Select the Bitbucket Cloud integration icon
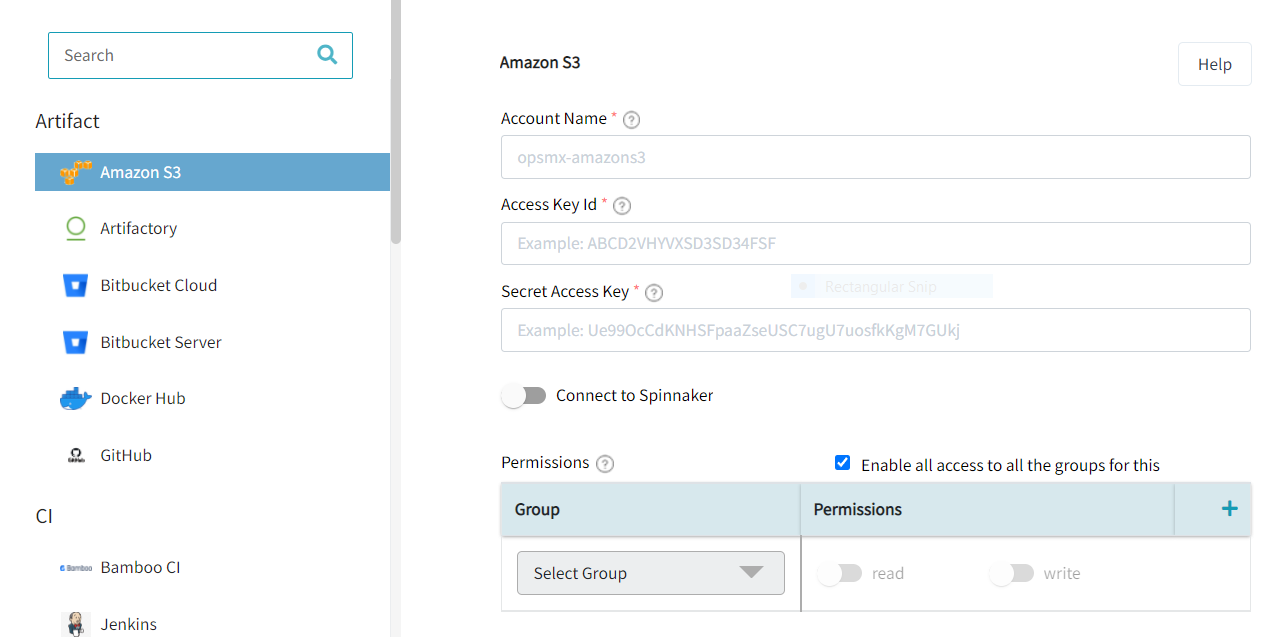 click(75, 285)
